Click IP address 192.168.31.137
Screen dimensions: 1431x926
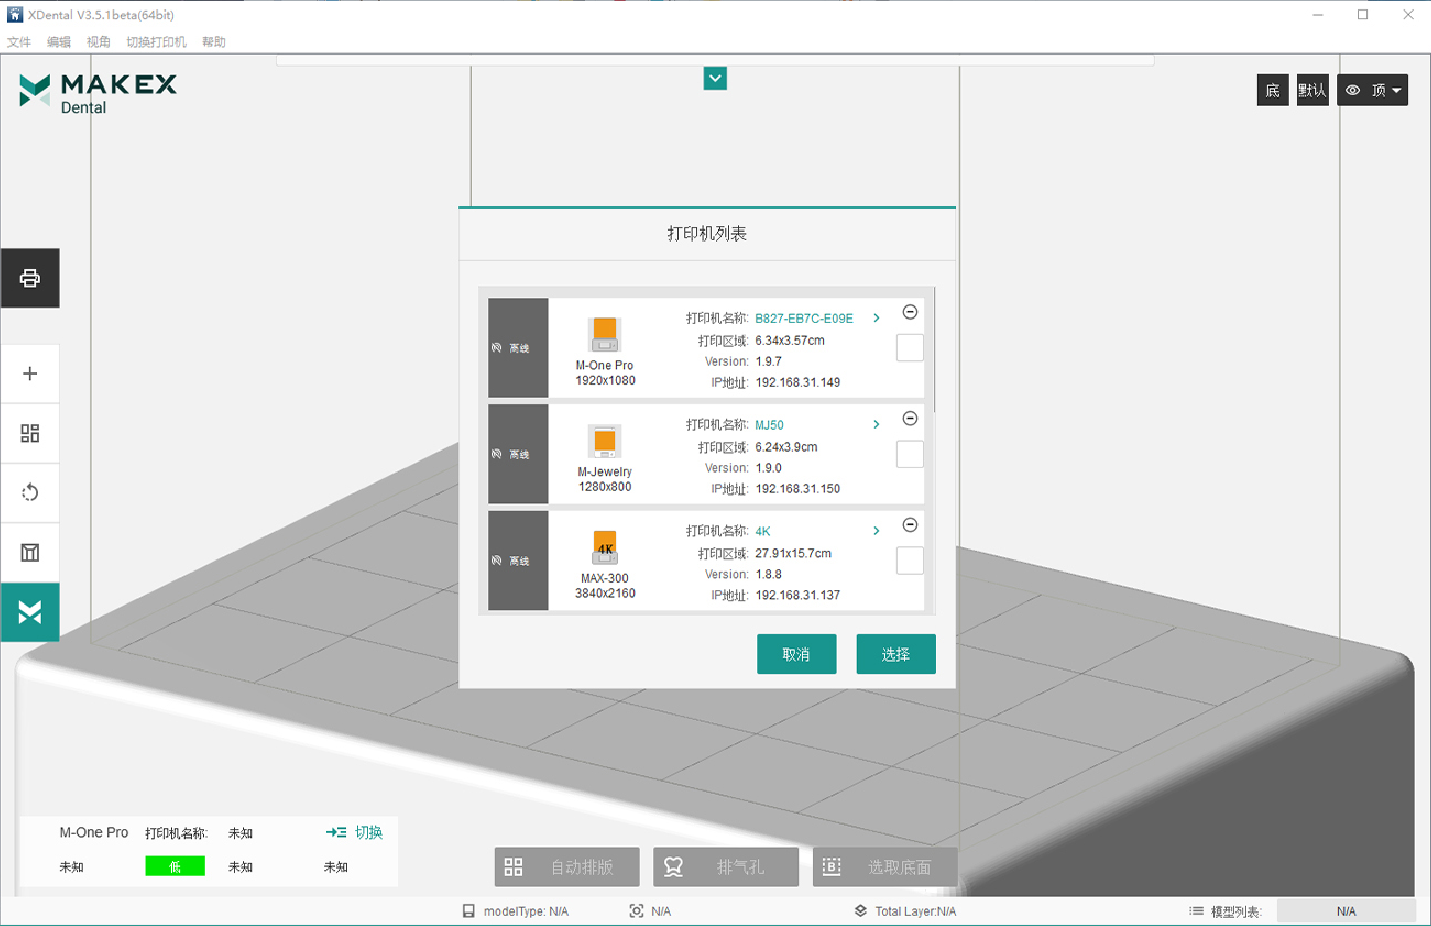pyautogui.click(x=798, y=595)
